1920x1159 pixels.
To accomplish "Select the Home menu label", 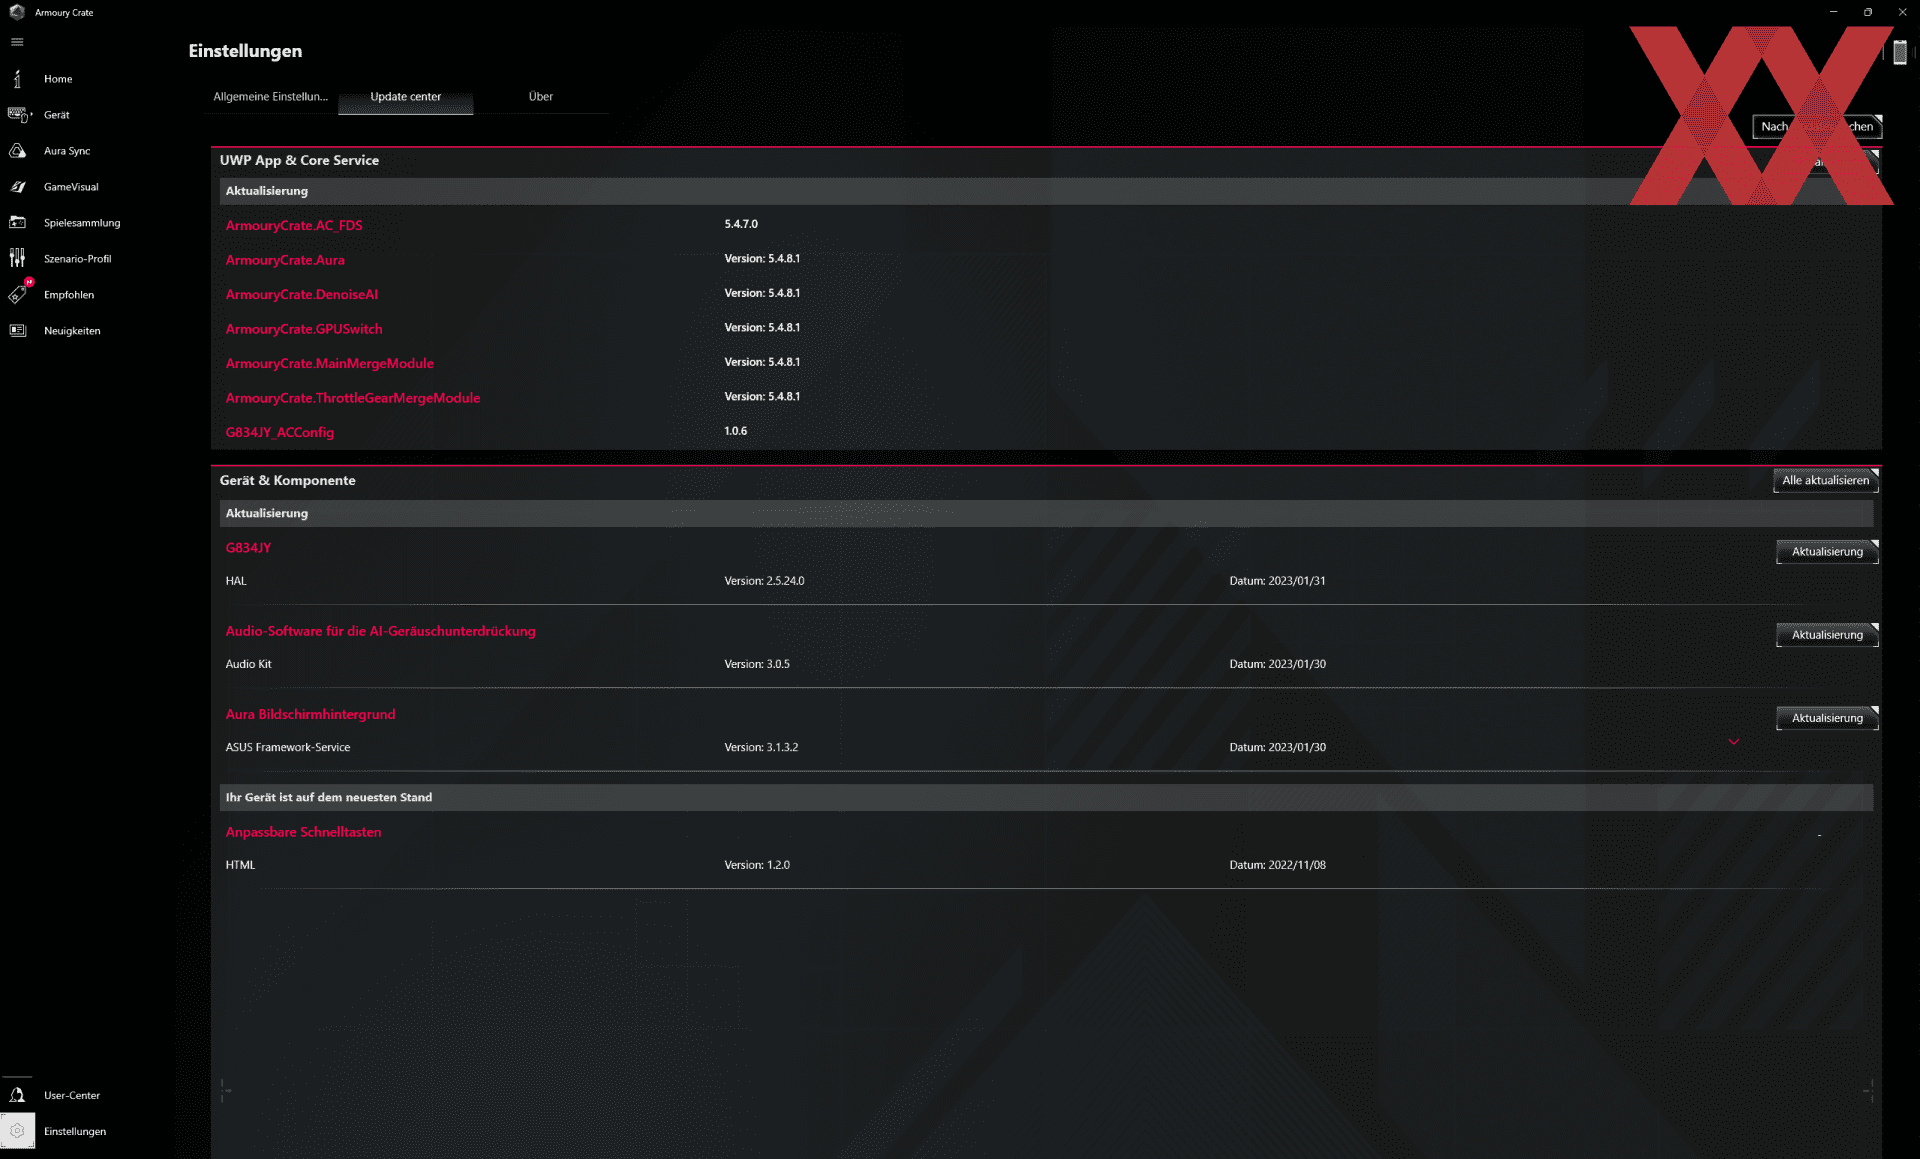I will [x=58, y=79].
